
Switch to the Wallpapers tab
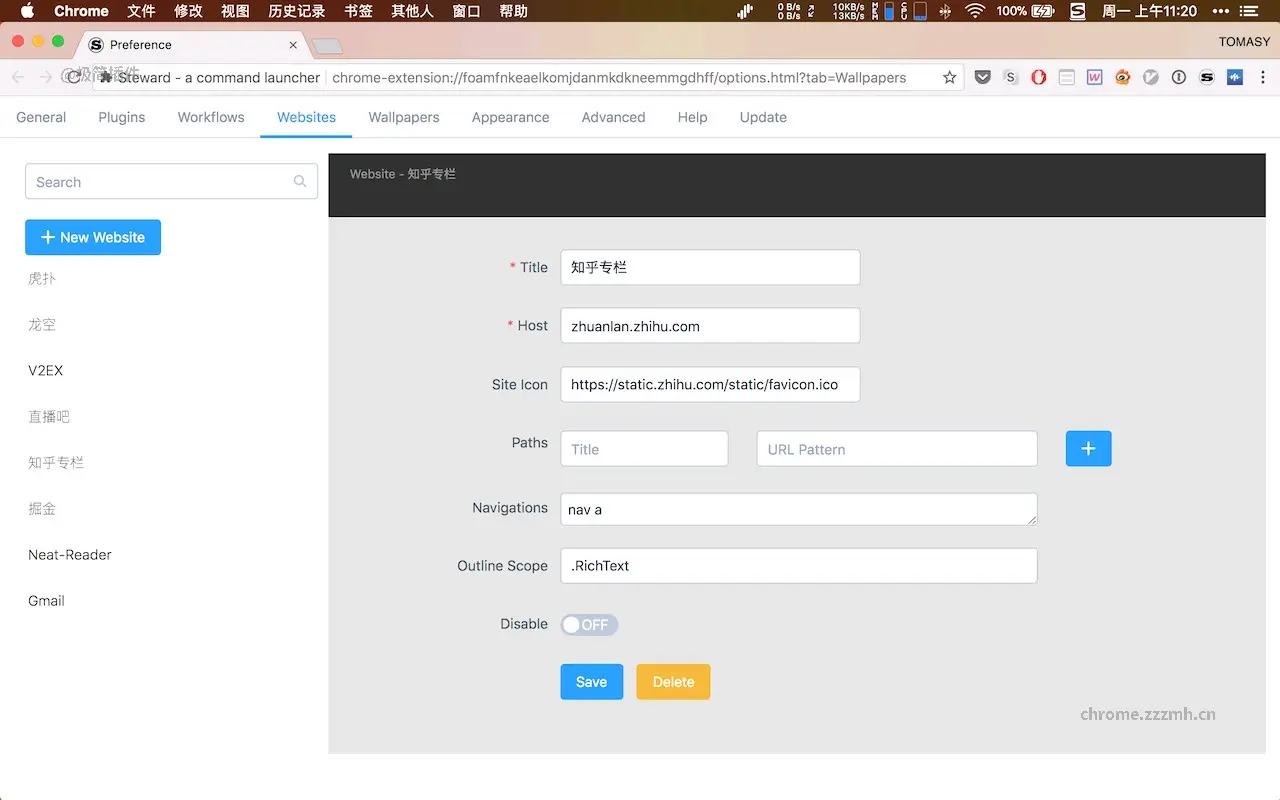[x=403, y=117]
